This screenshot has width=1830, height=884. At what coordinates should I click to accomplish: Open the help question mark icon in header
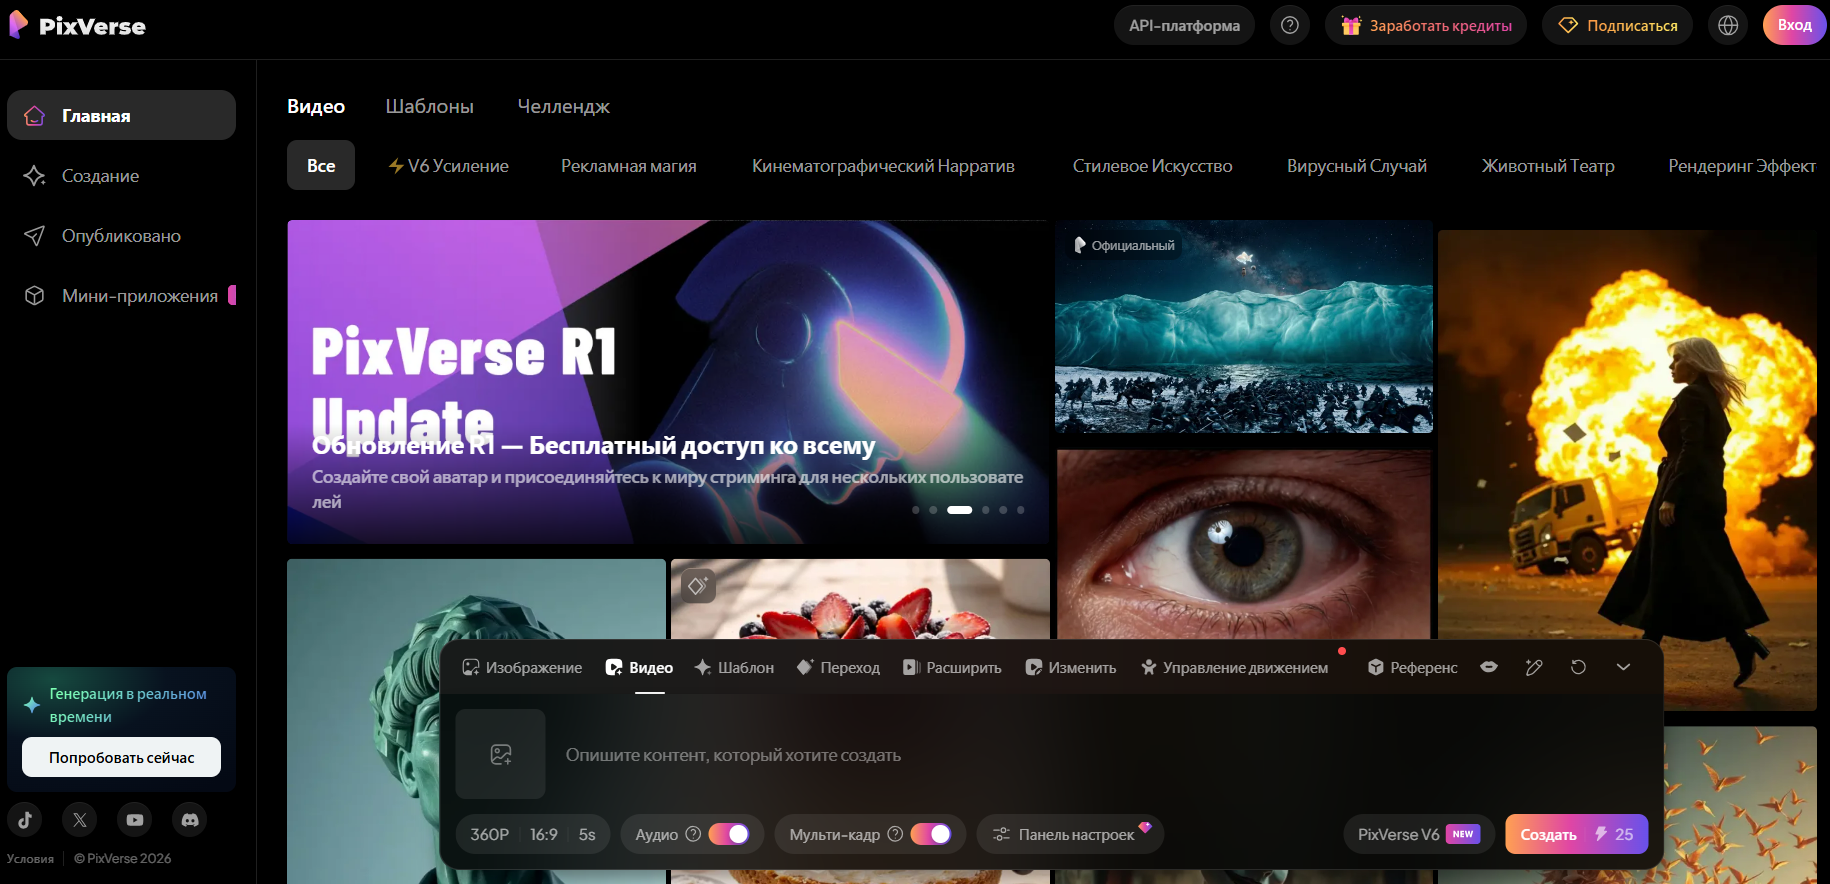[1290, 25]
